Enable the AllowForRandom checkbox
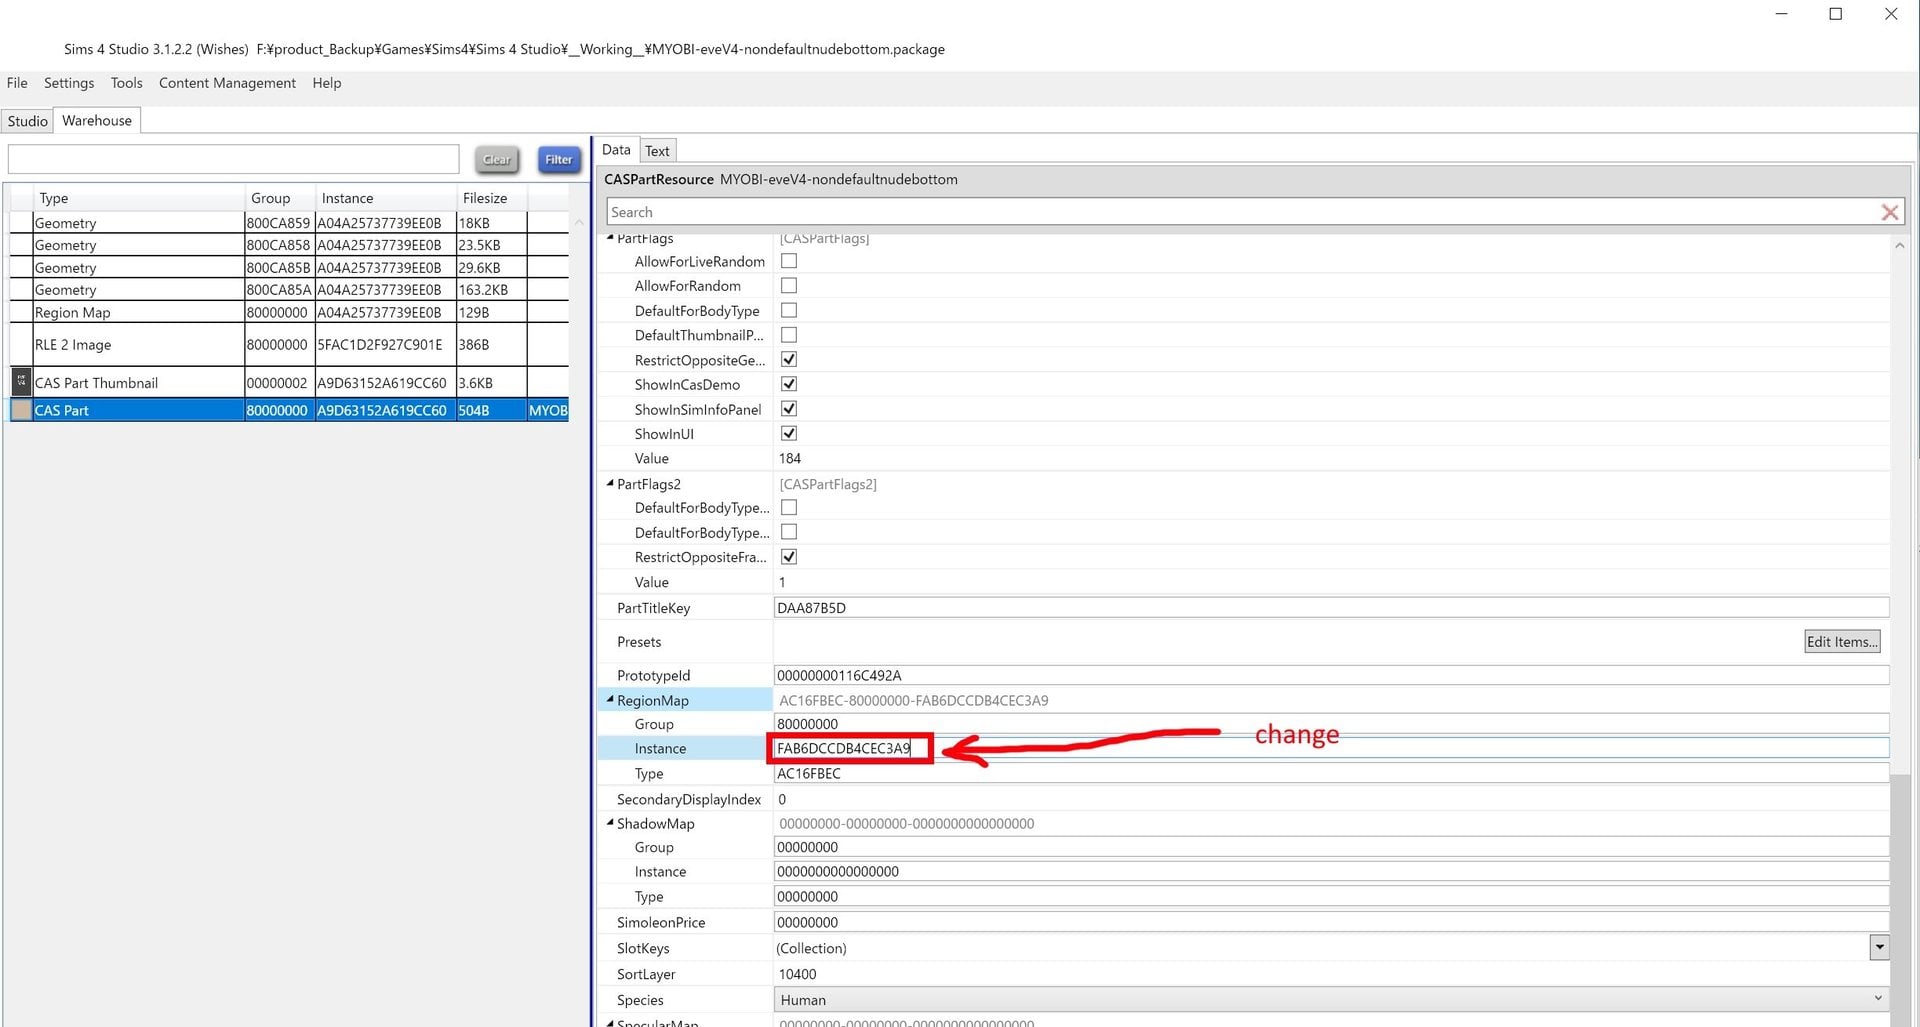This screenshot has height=1027, width=1920. pos(789,286)
